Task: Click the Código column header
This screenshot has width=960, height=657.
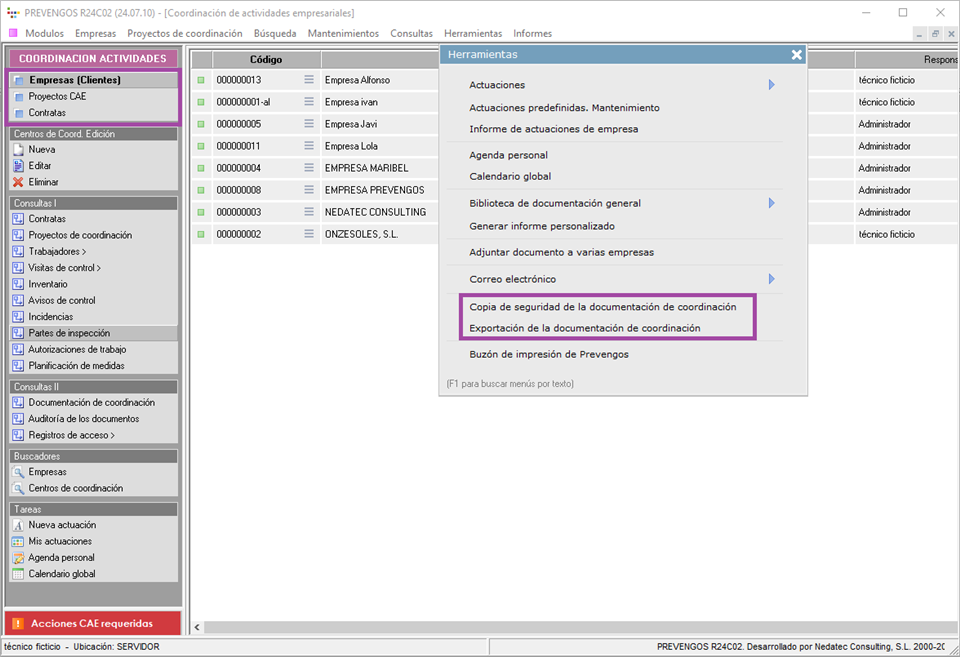Action: coord(265,60)
